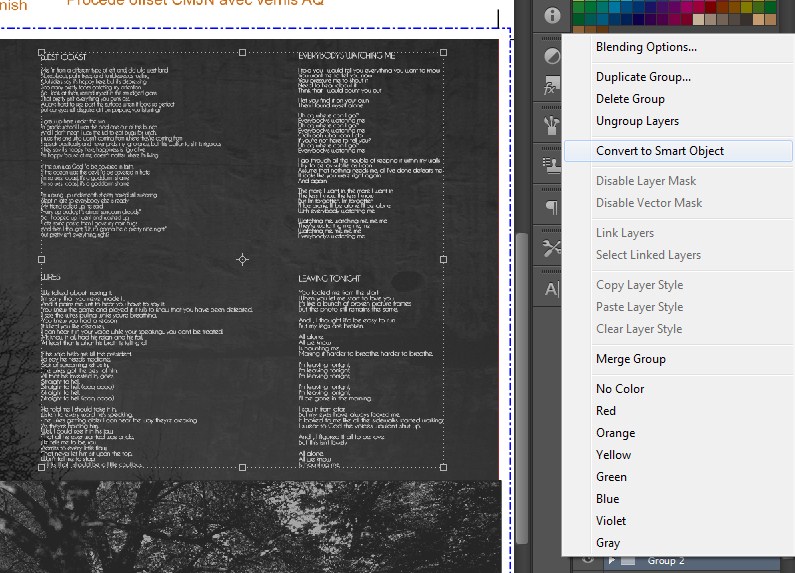Viewport: 795px width, 573px height.
Task: Click the Group 2 folder icon
Action: pos(628,561)
